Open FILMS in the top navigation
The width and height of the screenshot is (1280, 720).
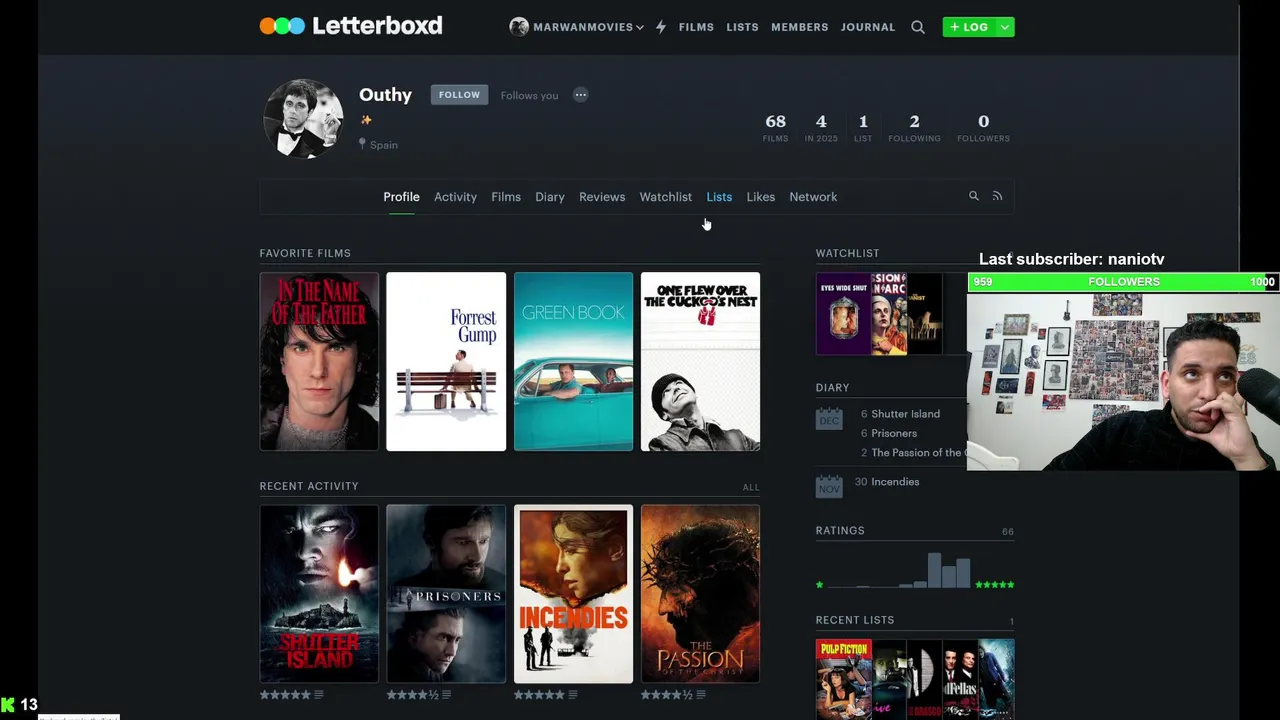click(696, 27)
